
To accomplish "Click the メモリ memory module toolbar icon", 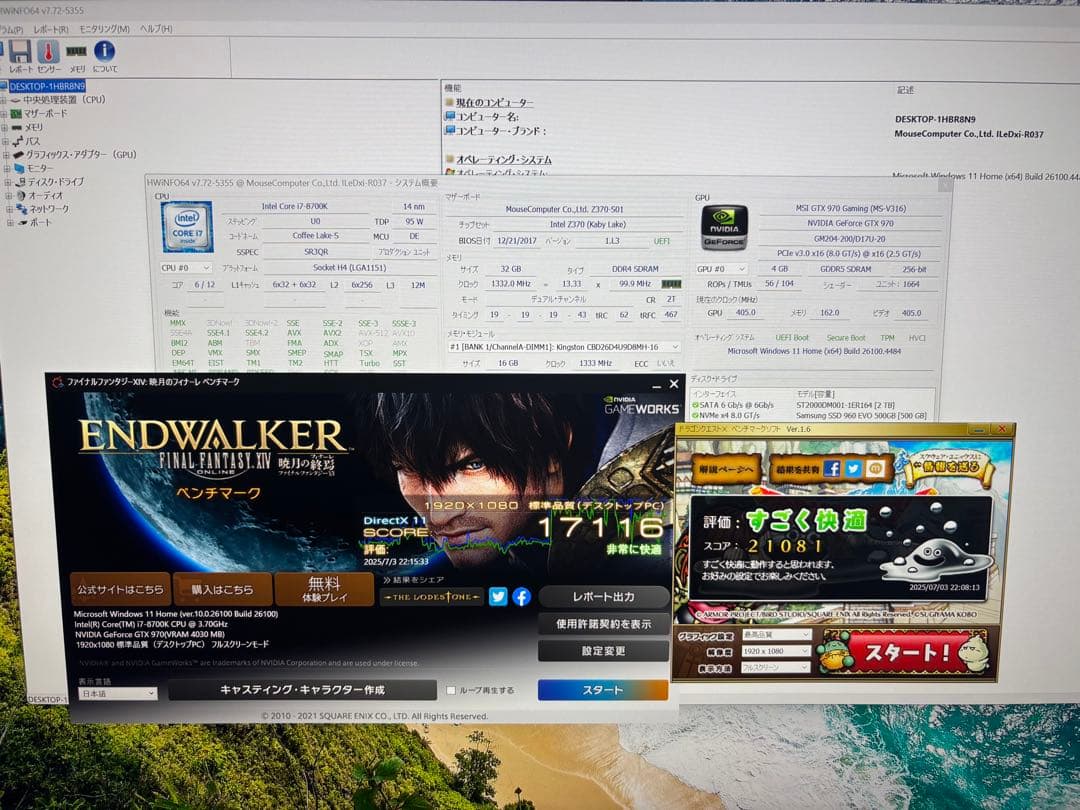I will (x=76, y=50).
